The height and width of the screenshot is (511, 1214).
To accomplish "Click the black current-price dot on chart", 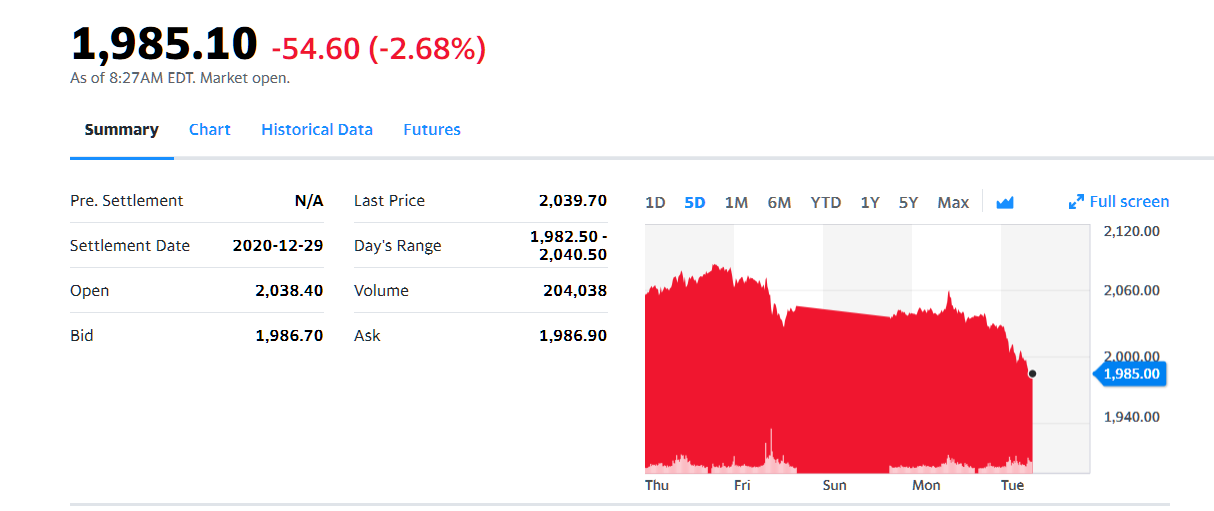I will click(x=1032, y=374).
